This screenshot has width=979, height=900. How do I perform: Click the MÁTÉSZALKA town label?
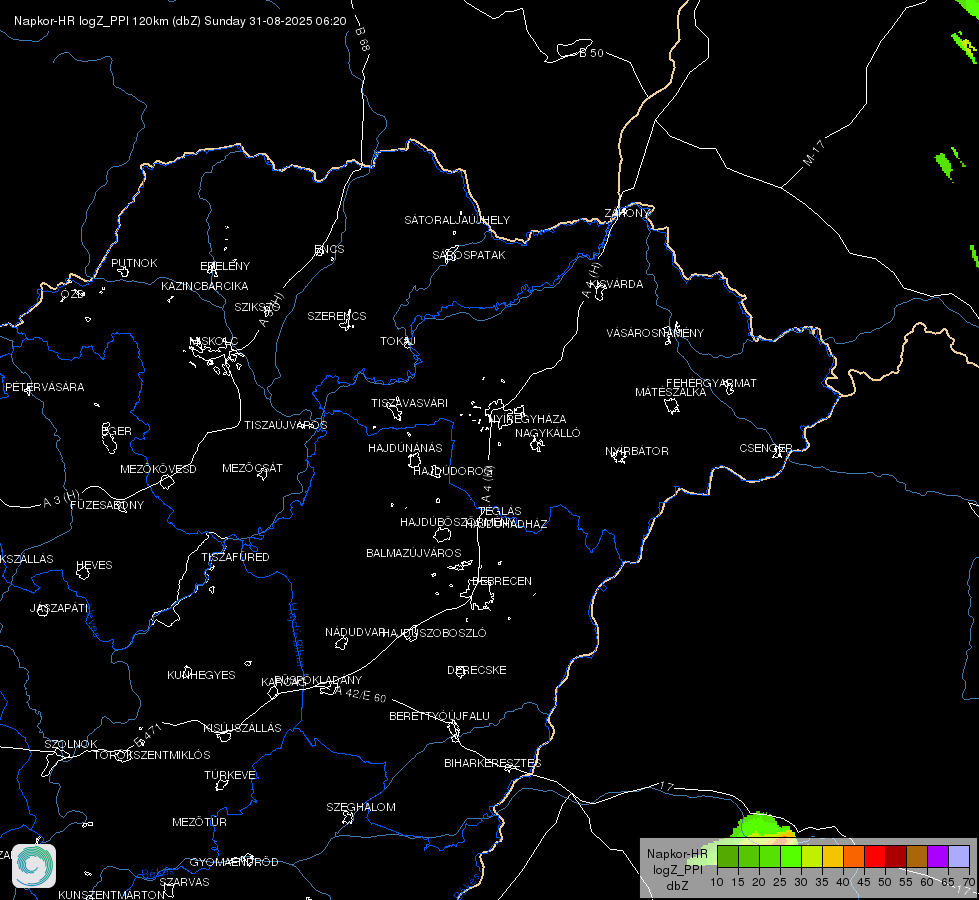(x=671, y=392)
